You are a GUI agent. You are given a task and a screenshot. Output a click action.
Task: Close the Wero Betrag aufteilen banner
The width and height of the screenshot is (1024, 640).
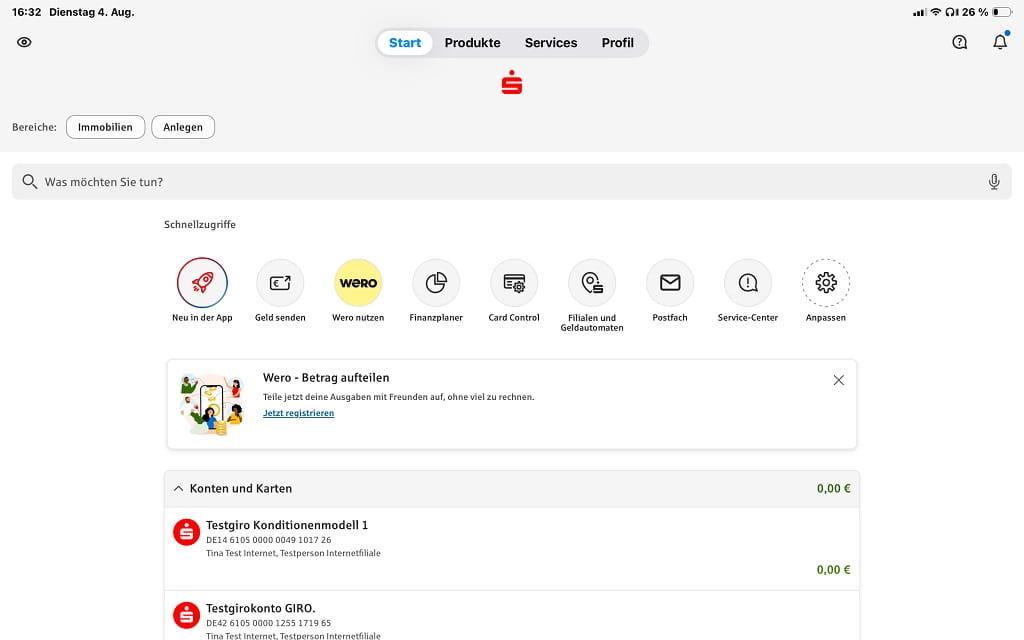point(839,380)
